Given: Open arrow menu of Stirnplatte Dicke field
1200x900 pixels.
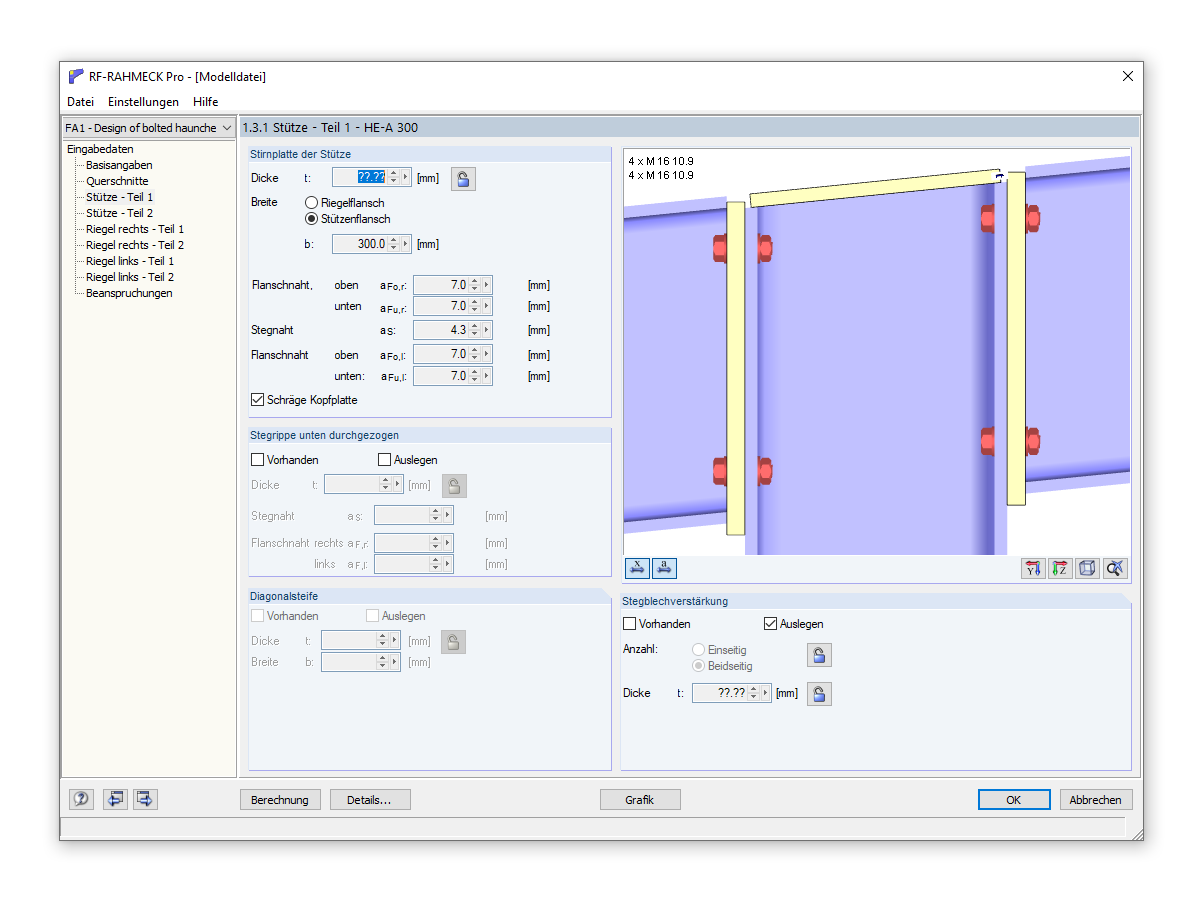Looking at the screenshot, I should coord(406,177).
